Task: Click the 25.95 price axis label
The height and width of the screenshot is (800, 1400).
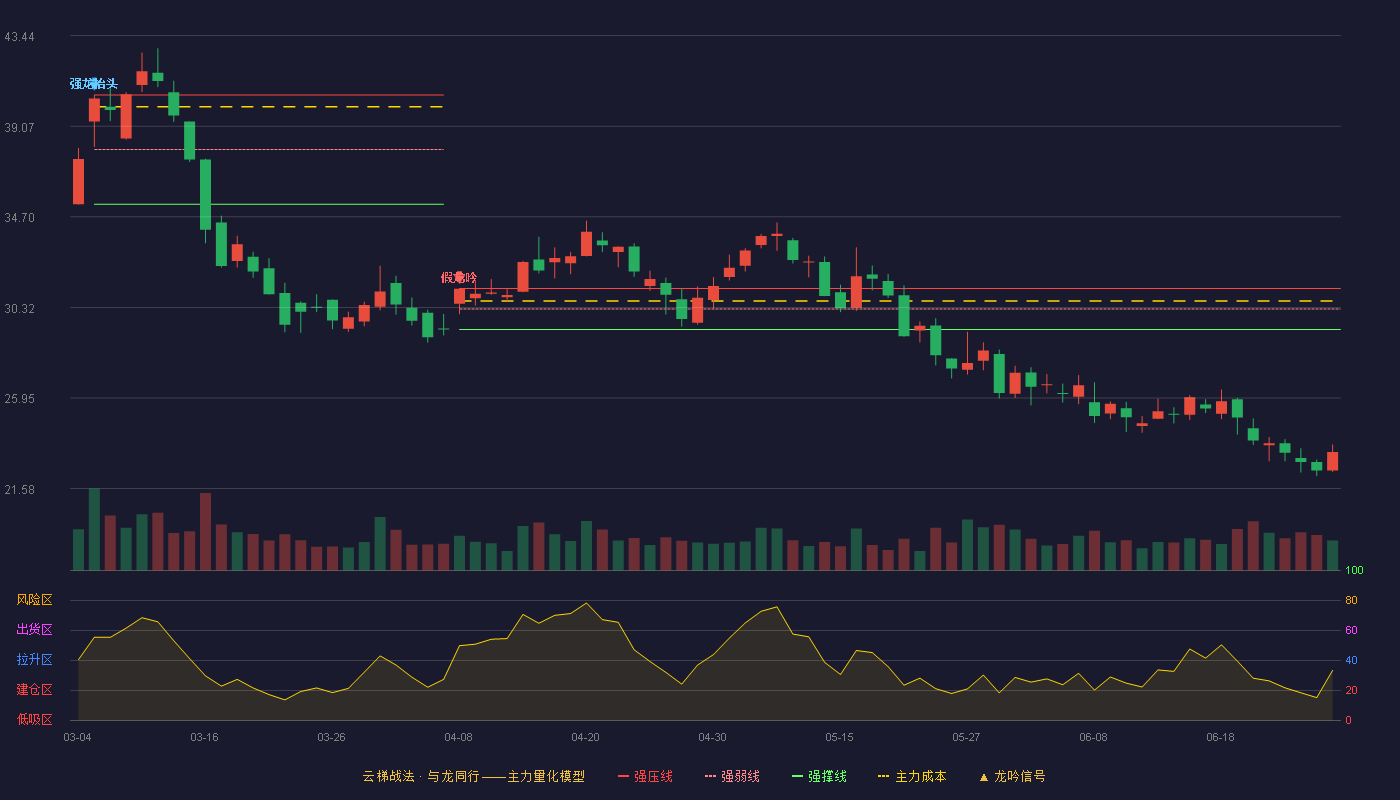Action: (x=19, y=399)
